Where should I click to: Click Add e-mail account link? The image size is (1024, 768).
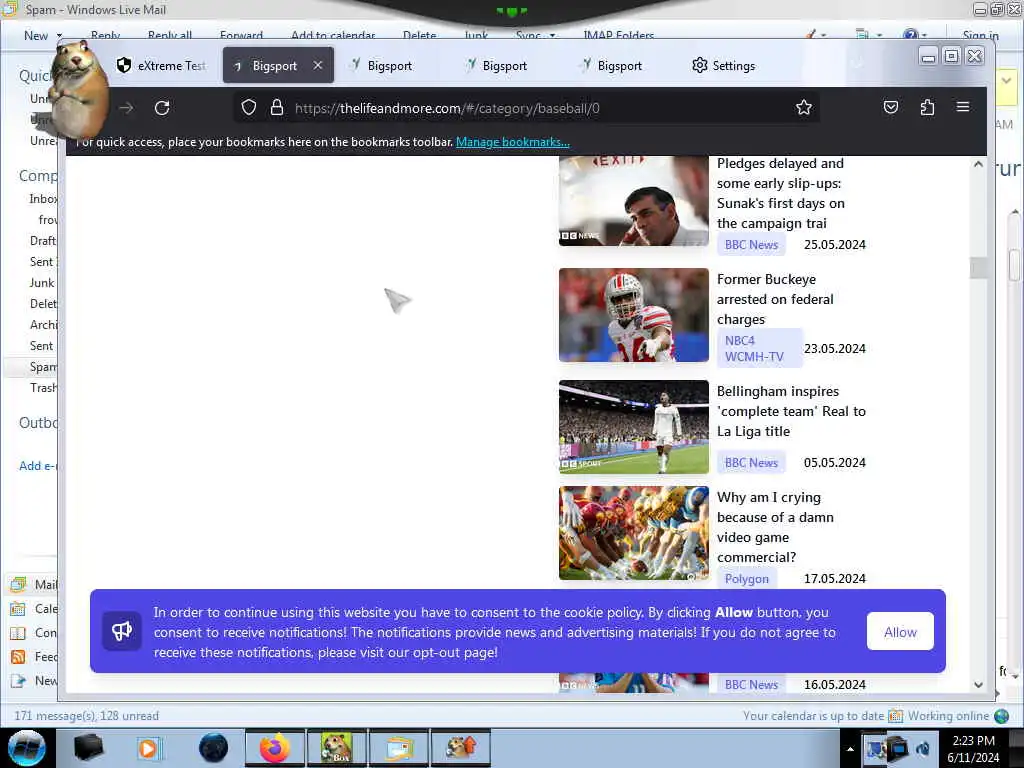click(39, 466)
